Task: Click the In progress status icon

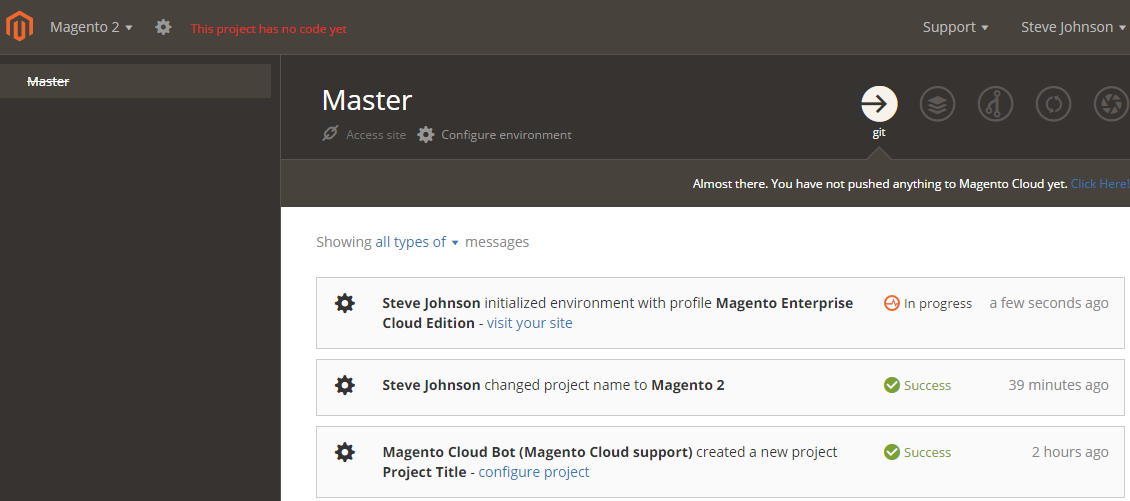Action: 891,303
